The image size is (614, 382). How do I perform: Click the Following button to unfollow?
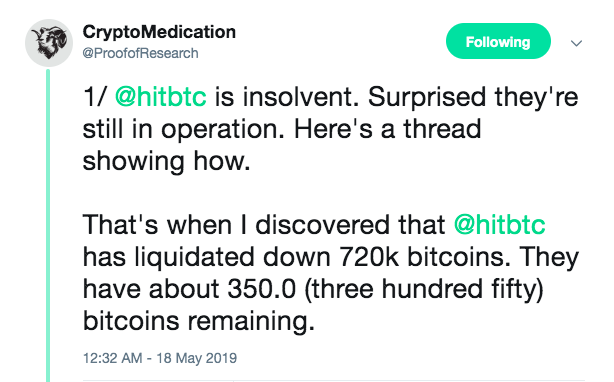point(498,41)
